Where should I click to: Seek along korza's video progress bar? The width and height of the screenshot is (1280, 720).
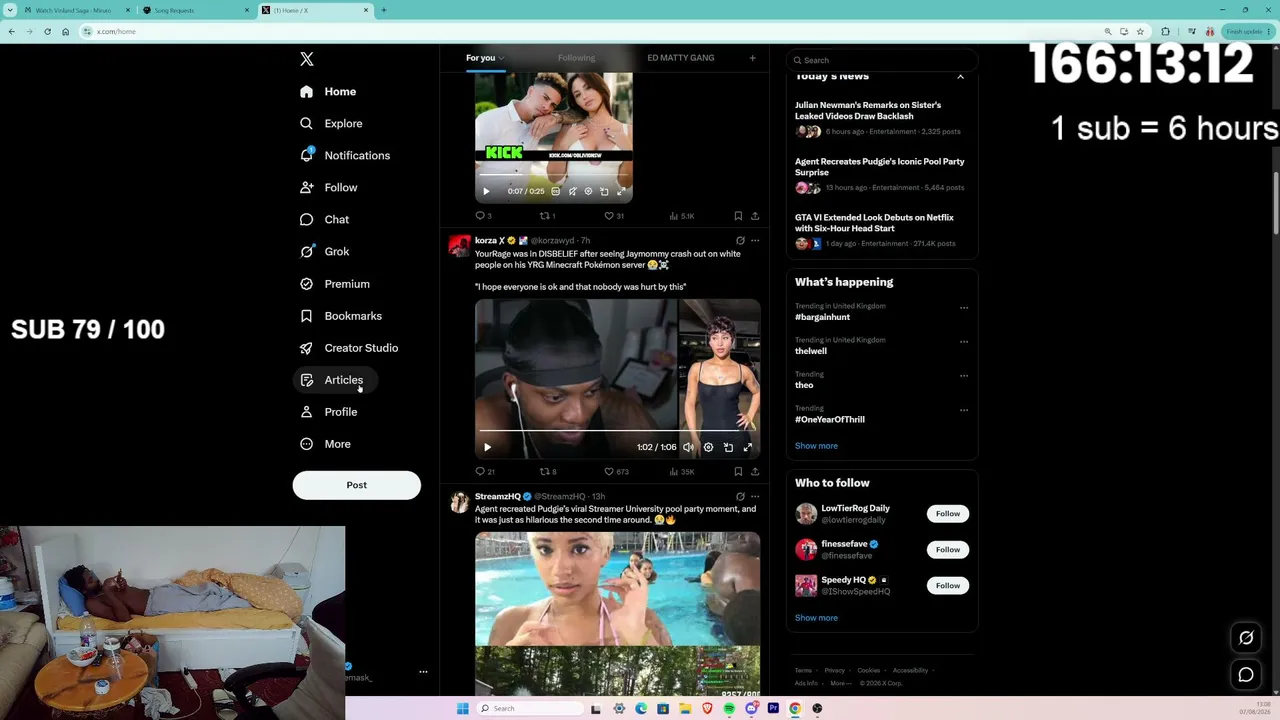pyautogui.click(x=617, y=431)
